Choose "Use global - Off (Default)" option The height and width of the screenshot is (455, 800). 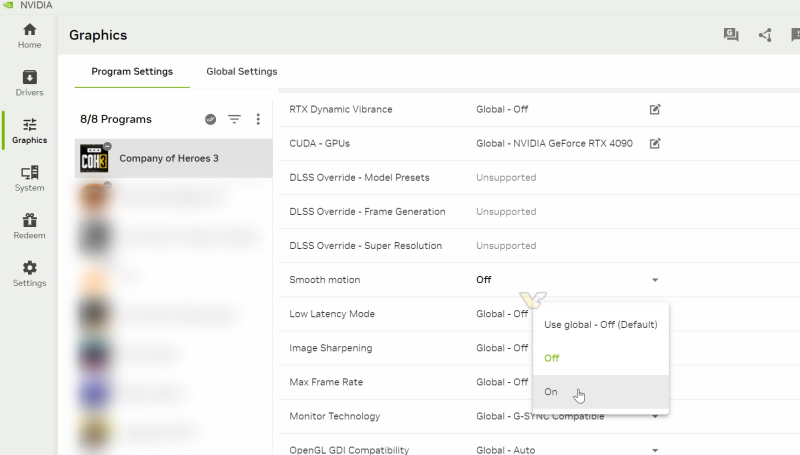click(600, 324)
